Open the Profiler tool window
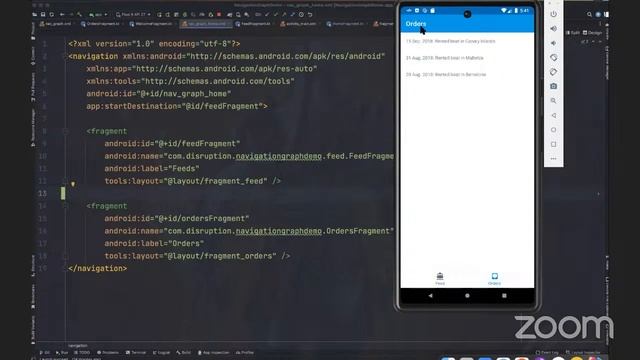Screen dimensions: 640x360 245,353
